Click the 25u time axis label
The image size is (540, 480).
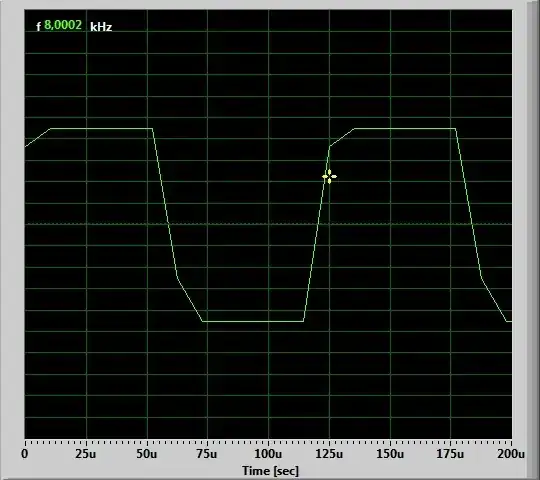[85, 453]
